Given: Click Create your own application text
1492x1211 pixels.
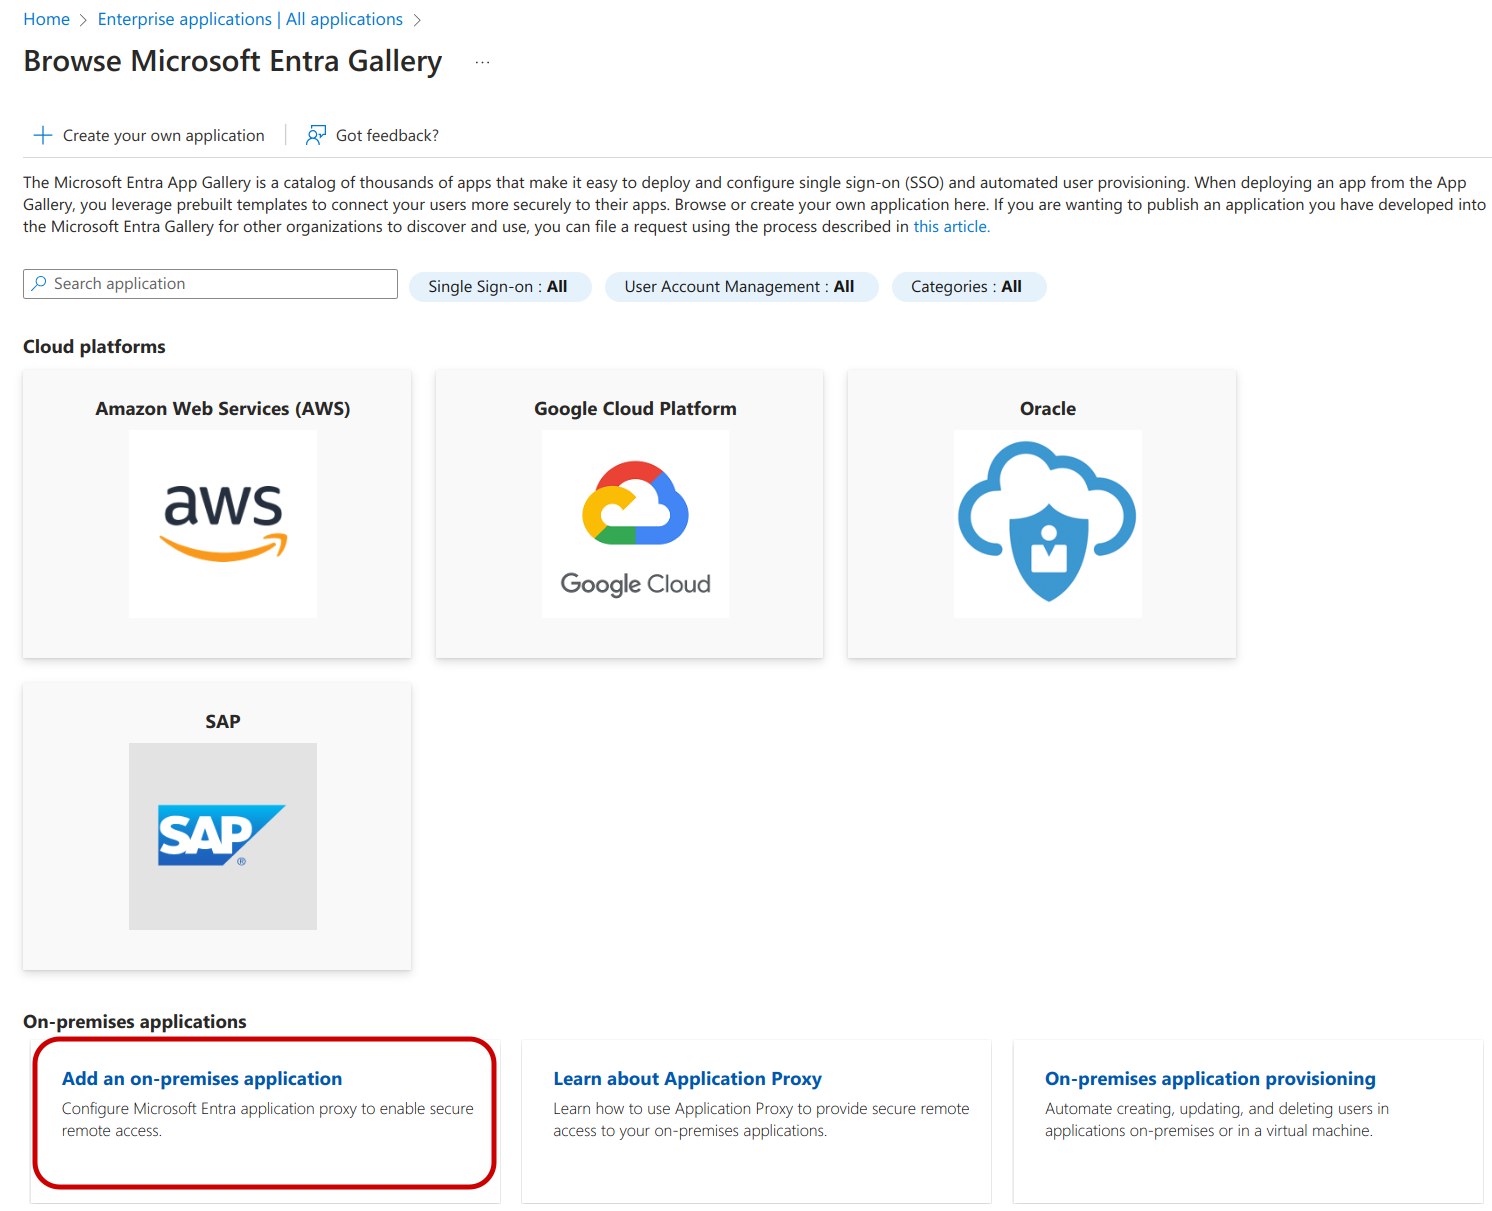Looking at the screenshot, I should tap(164, 136).
